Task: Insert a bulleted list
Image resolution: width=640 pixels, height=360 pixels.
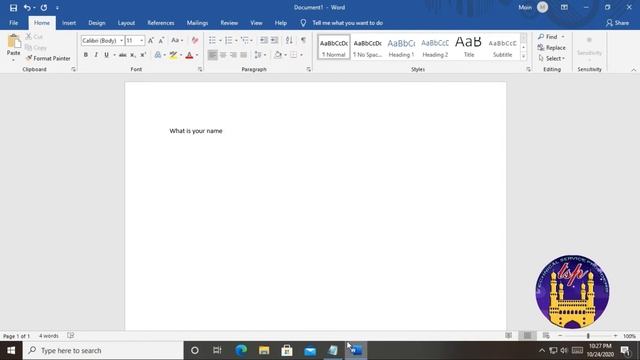Action: click(x=212, y=40)
